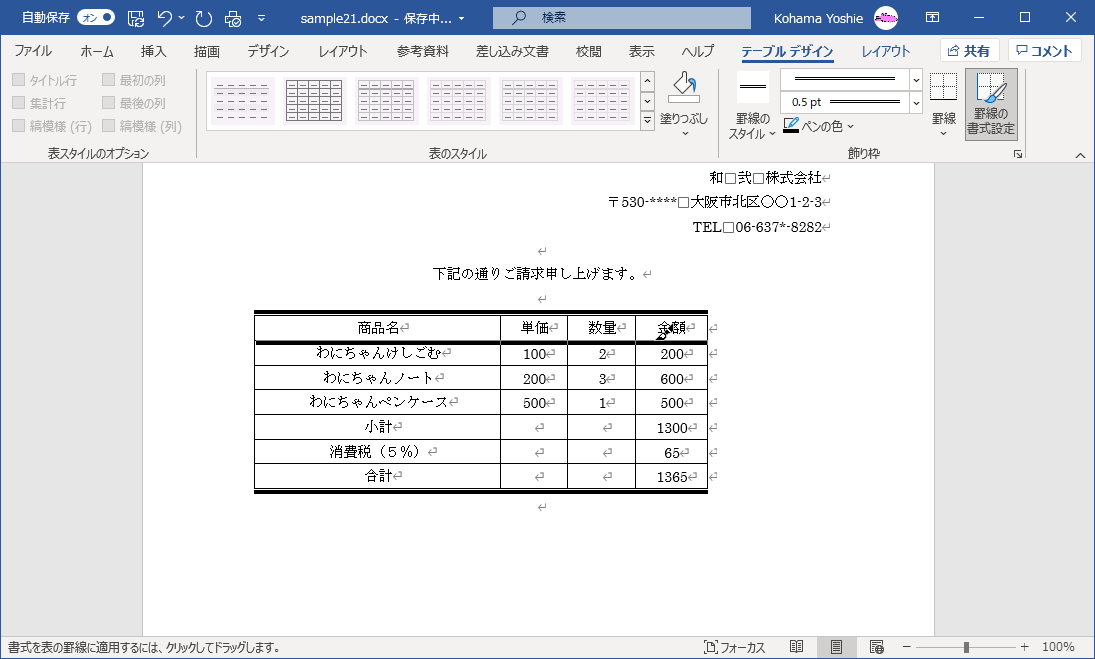Image resolution: width=1095 pixels, height=659 pixels.
Task: Select the sixth table style thumbnail
Action: (601, 101)
